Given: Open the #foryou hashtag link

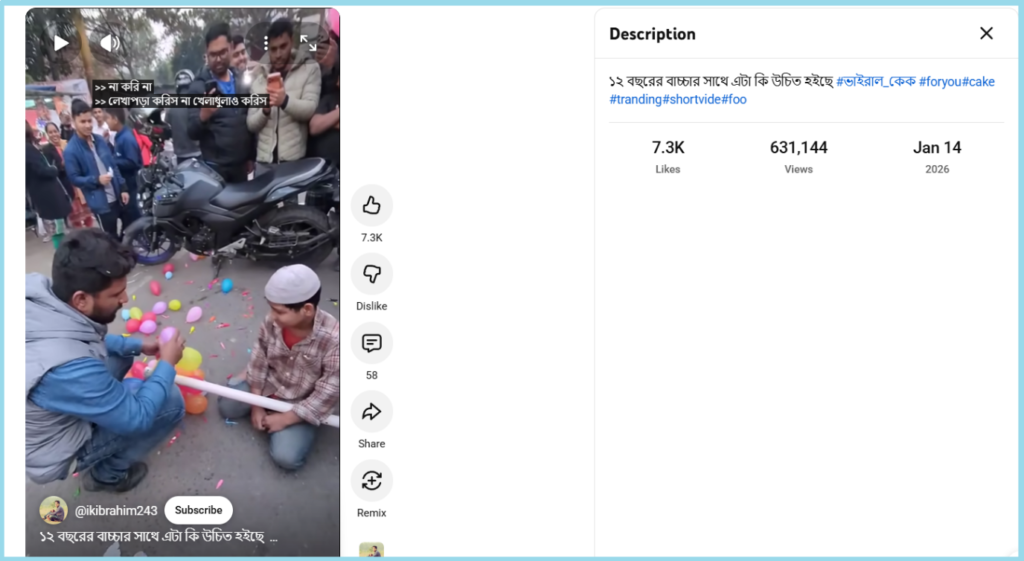Looking at the screenshot, I should (x=940, y=81).
